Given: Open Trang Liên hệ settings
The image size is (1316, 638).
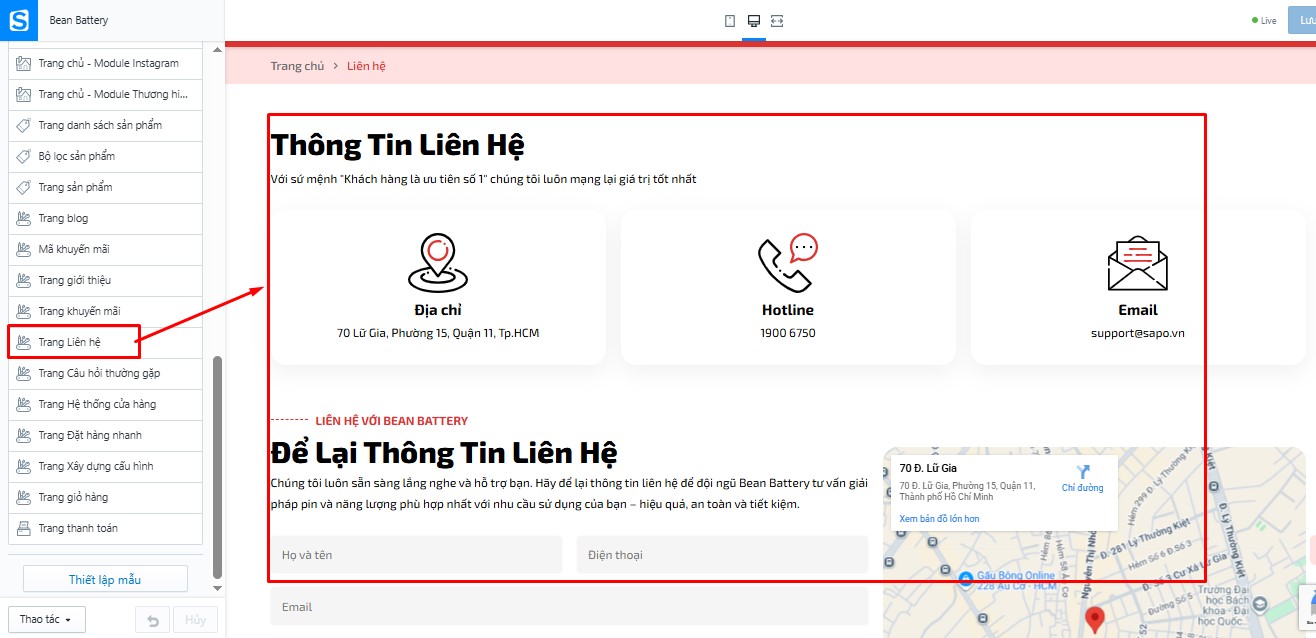Looking at the screenshot, I should (105, 342).
